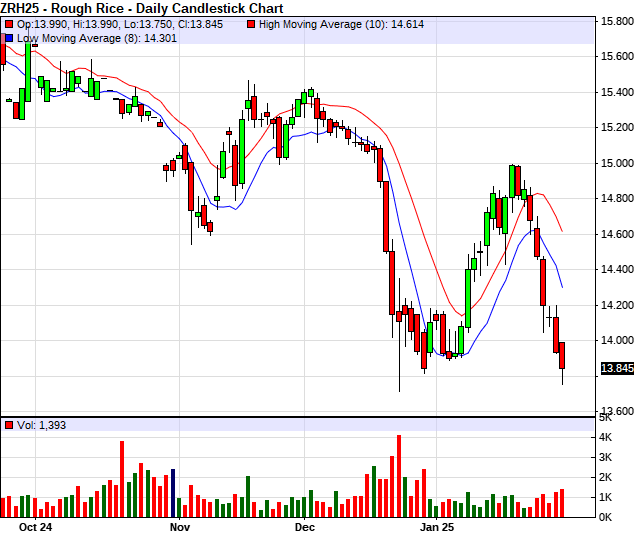Select the Jan 25 date label
Screen dimensions: 640x536
[x=437, y=525]
